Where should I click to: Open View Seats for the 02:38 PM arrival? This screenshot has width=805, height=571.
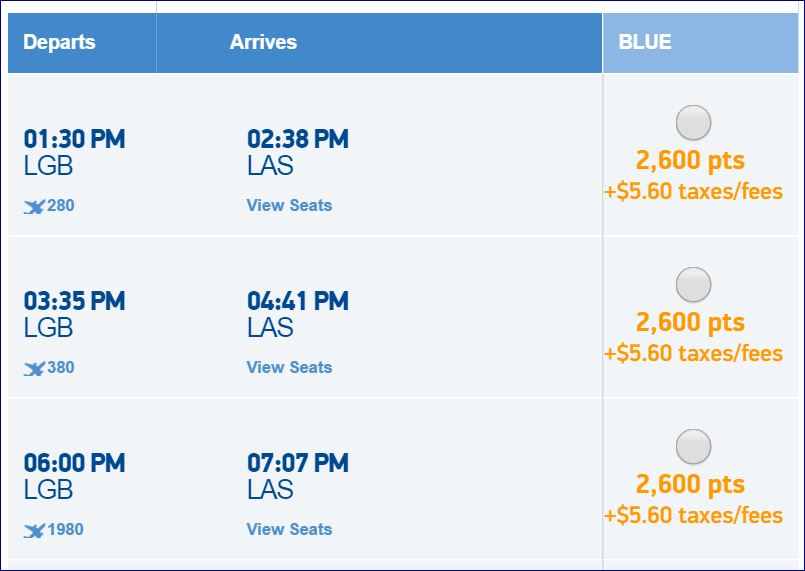pyautogui.click(x=289, y=205)
